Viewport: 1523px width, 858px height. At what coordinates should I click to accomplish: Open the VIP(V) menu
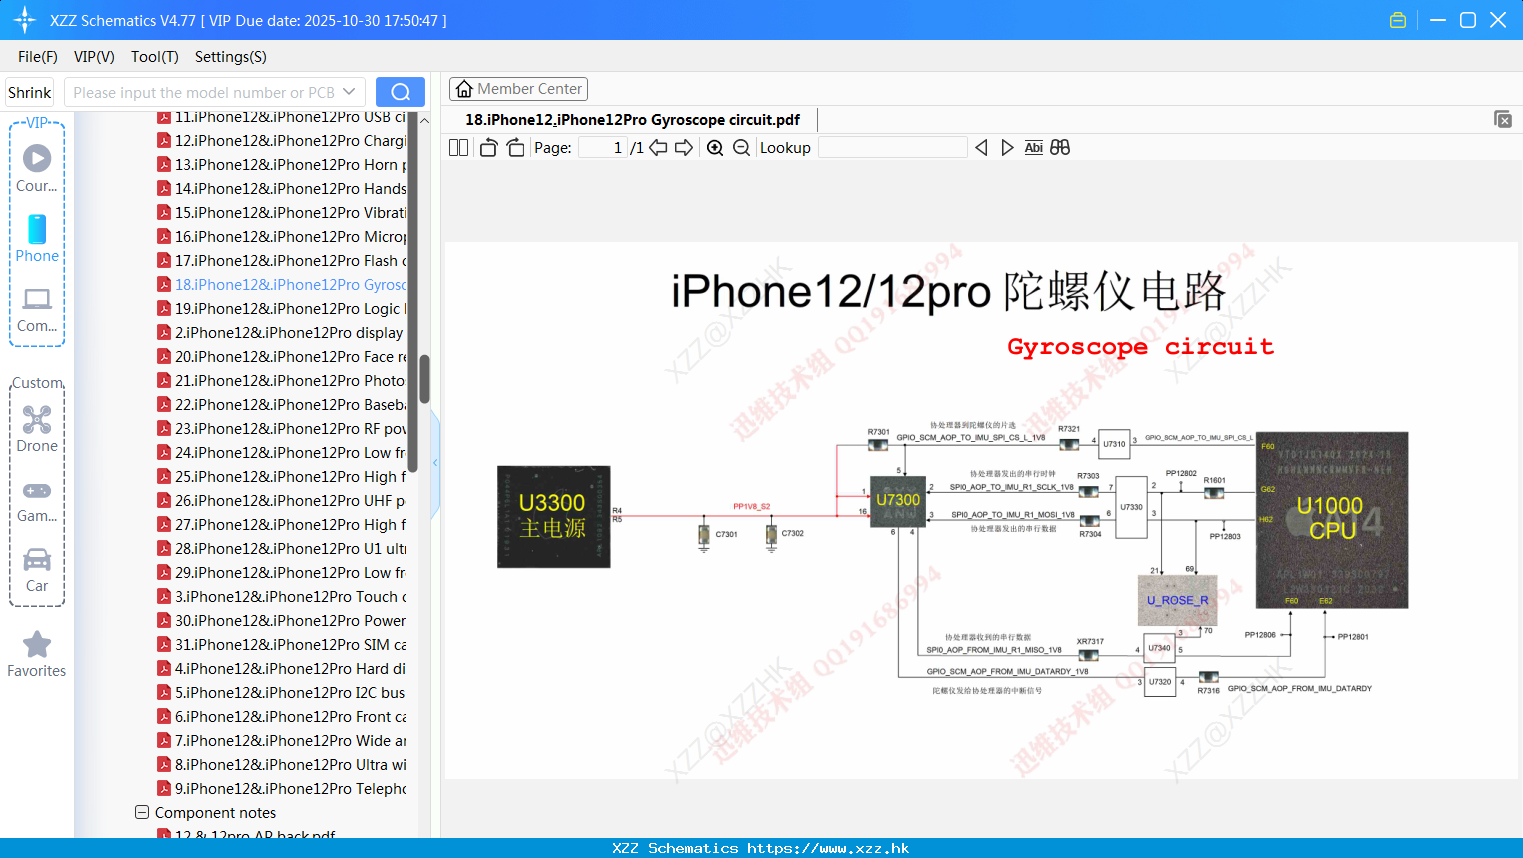[x=94, y=57]
